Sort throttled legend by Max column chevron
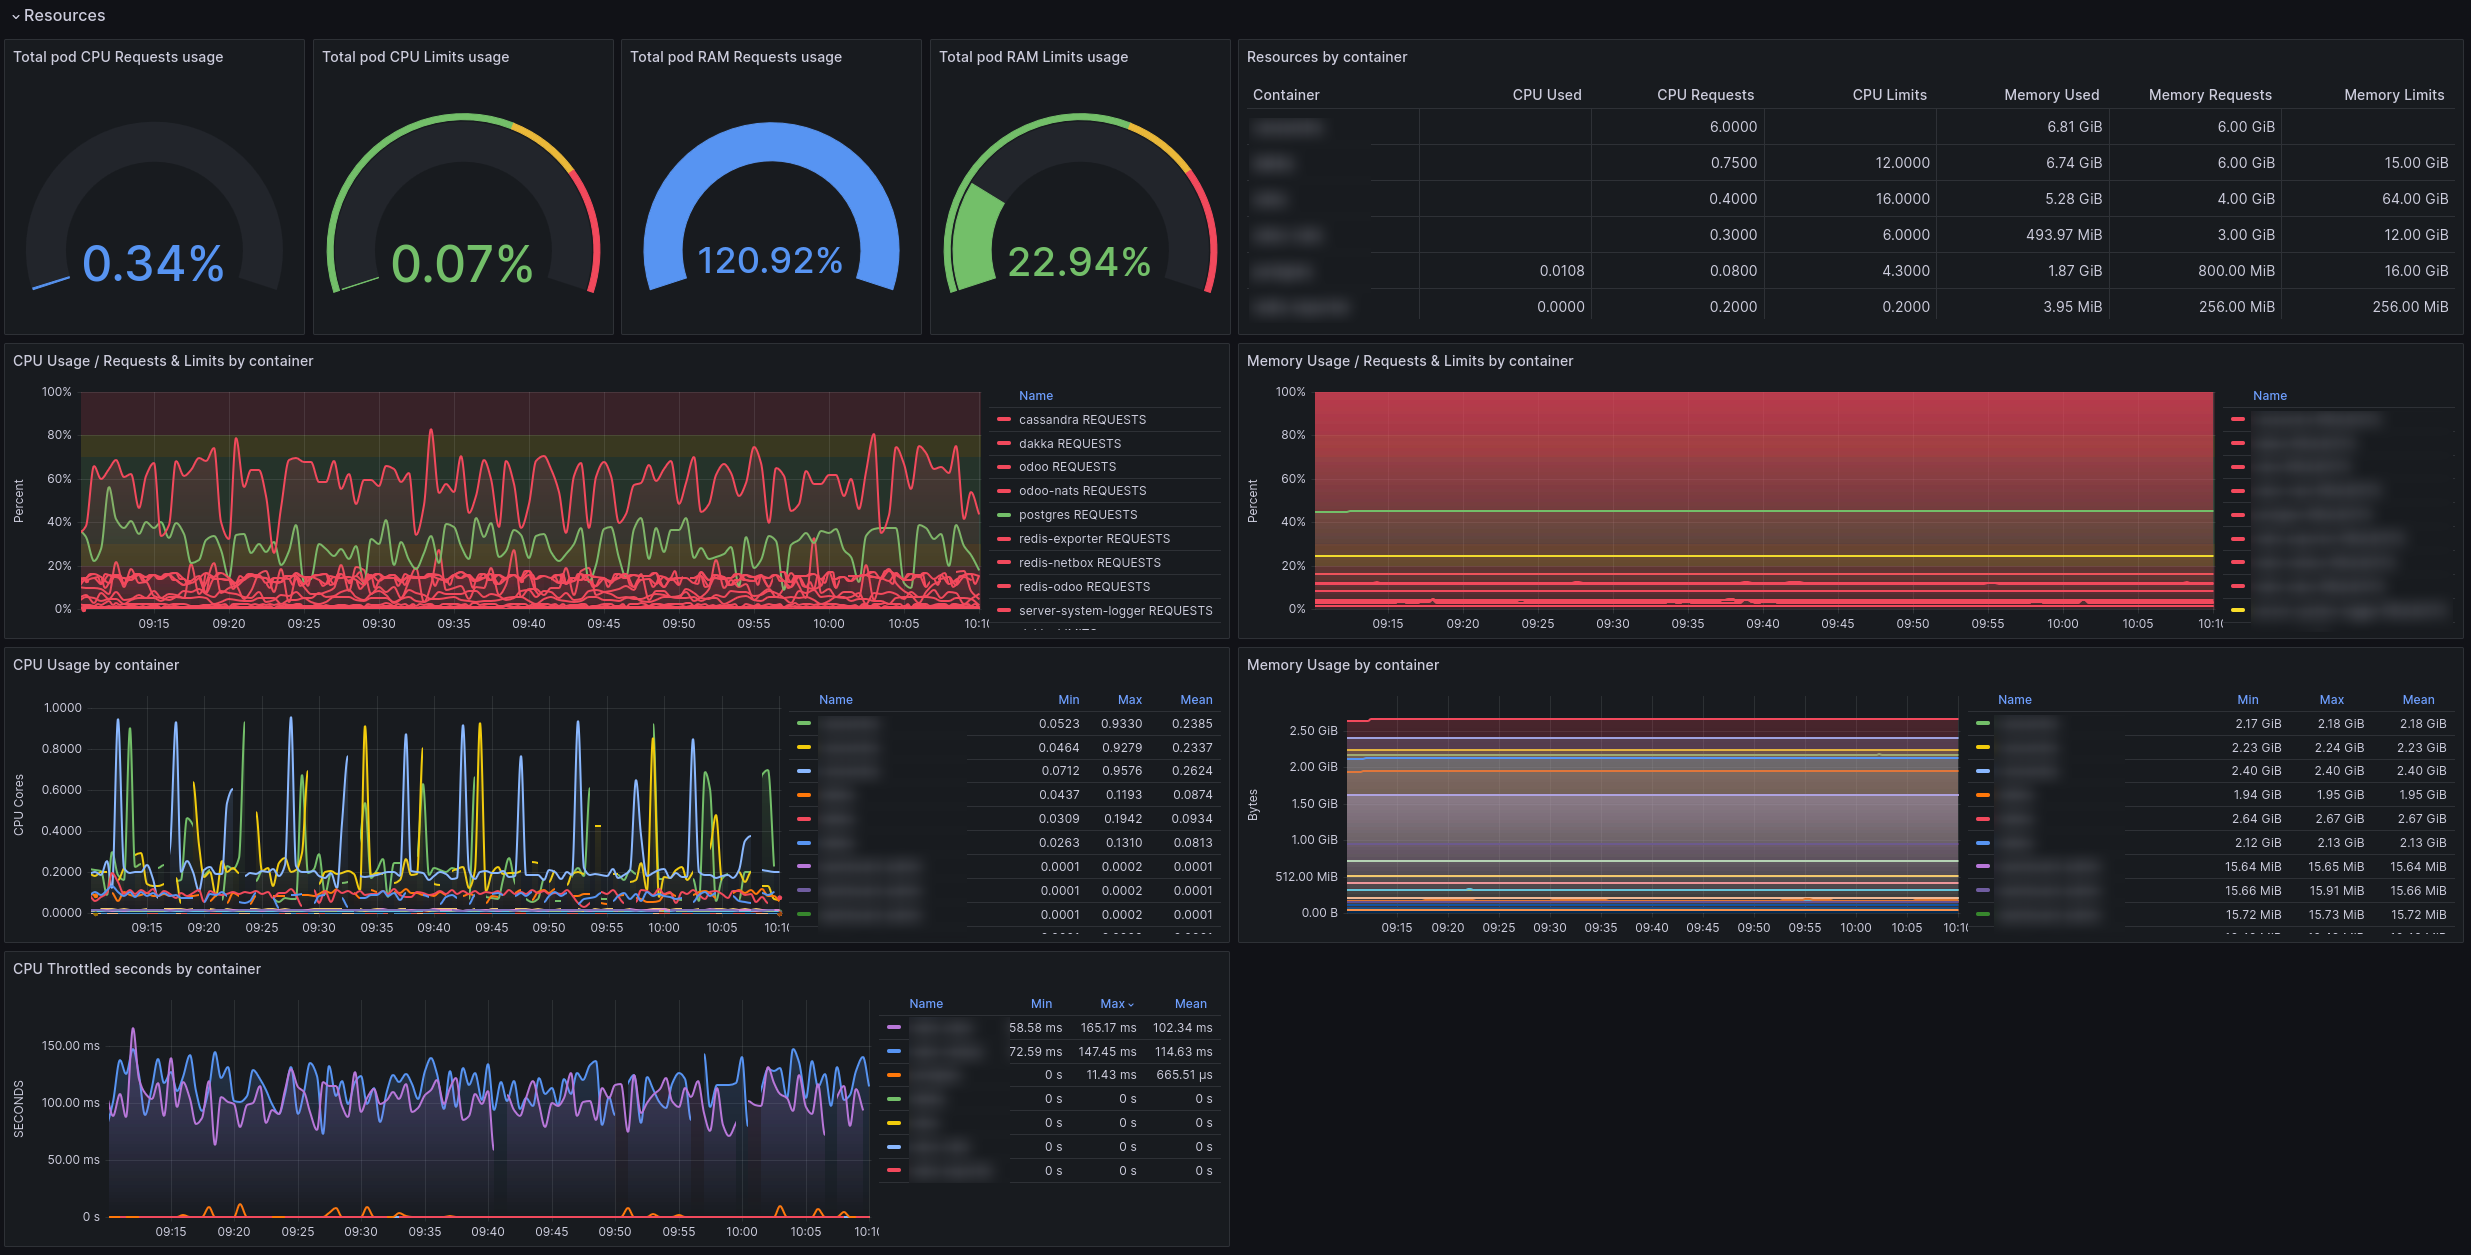2471x1255 pixels. click(x=1131, y=1004)
